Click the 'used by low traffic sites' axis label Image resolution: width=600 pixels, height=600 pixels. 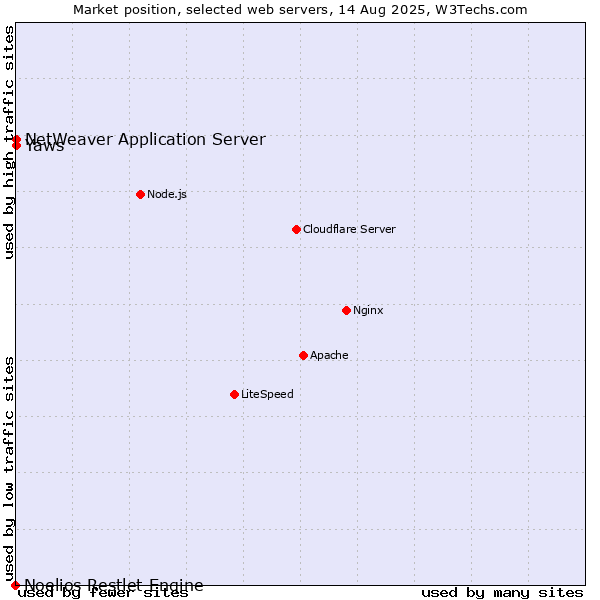tap(9, 469)
